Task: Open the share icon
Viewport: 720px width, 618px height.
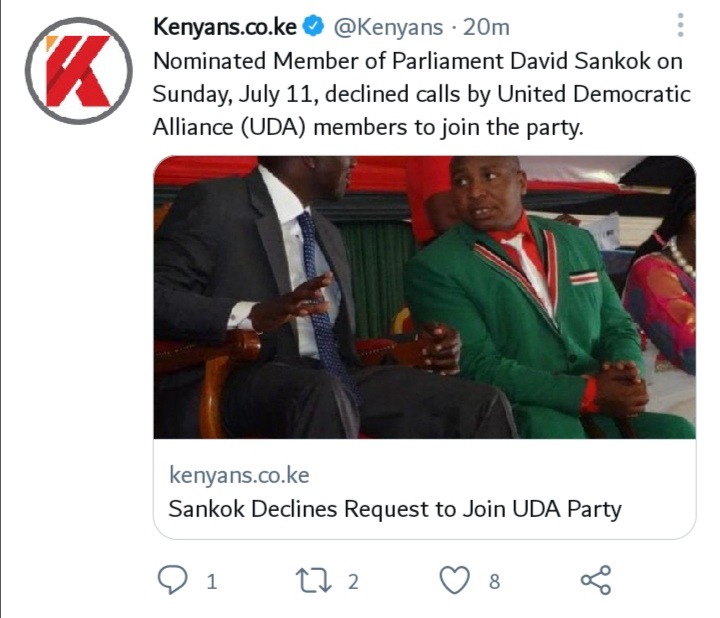Action: pos(596,580)
